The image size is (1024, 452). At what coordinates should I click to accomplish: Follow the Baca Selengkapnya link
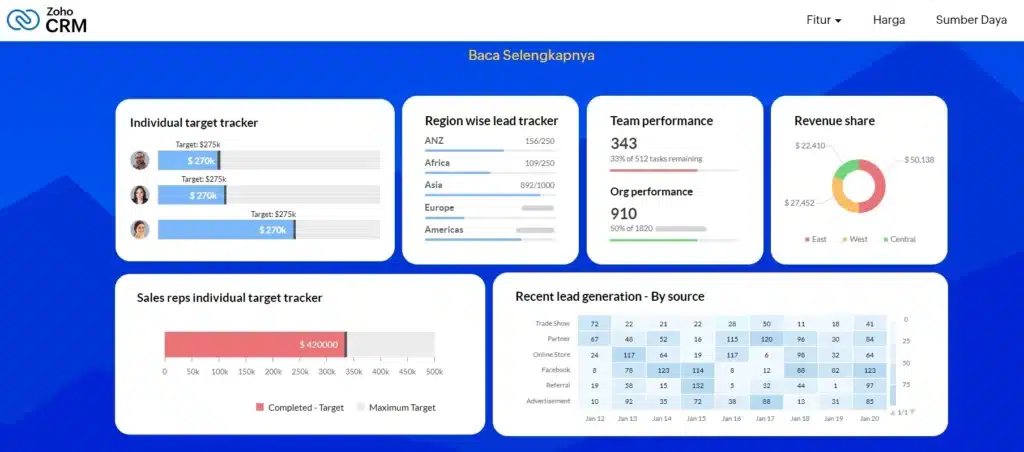tap(532, 56)
